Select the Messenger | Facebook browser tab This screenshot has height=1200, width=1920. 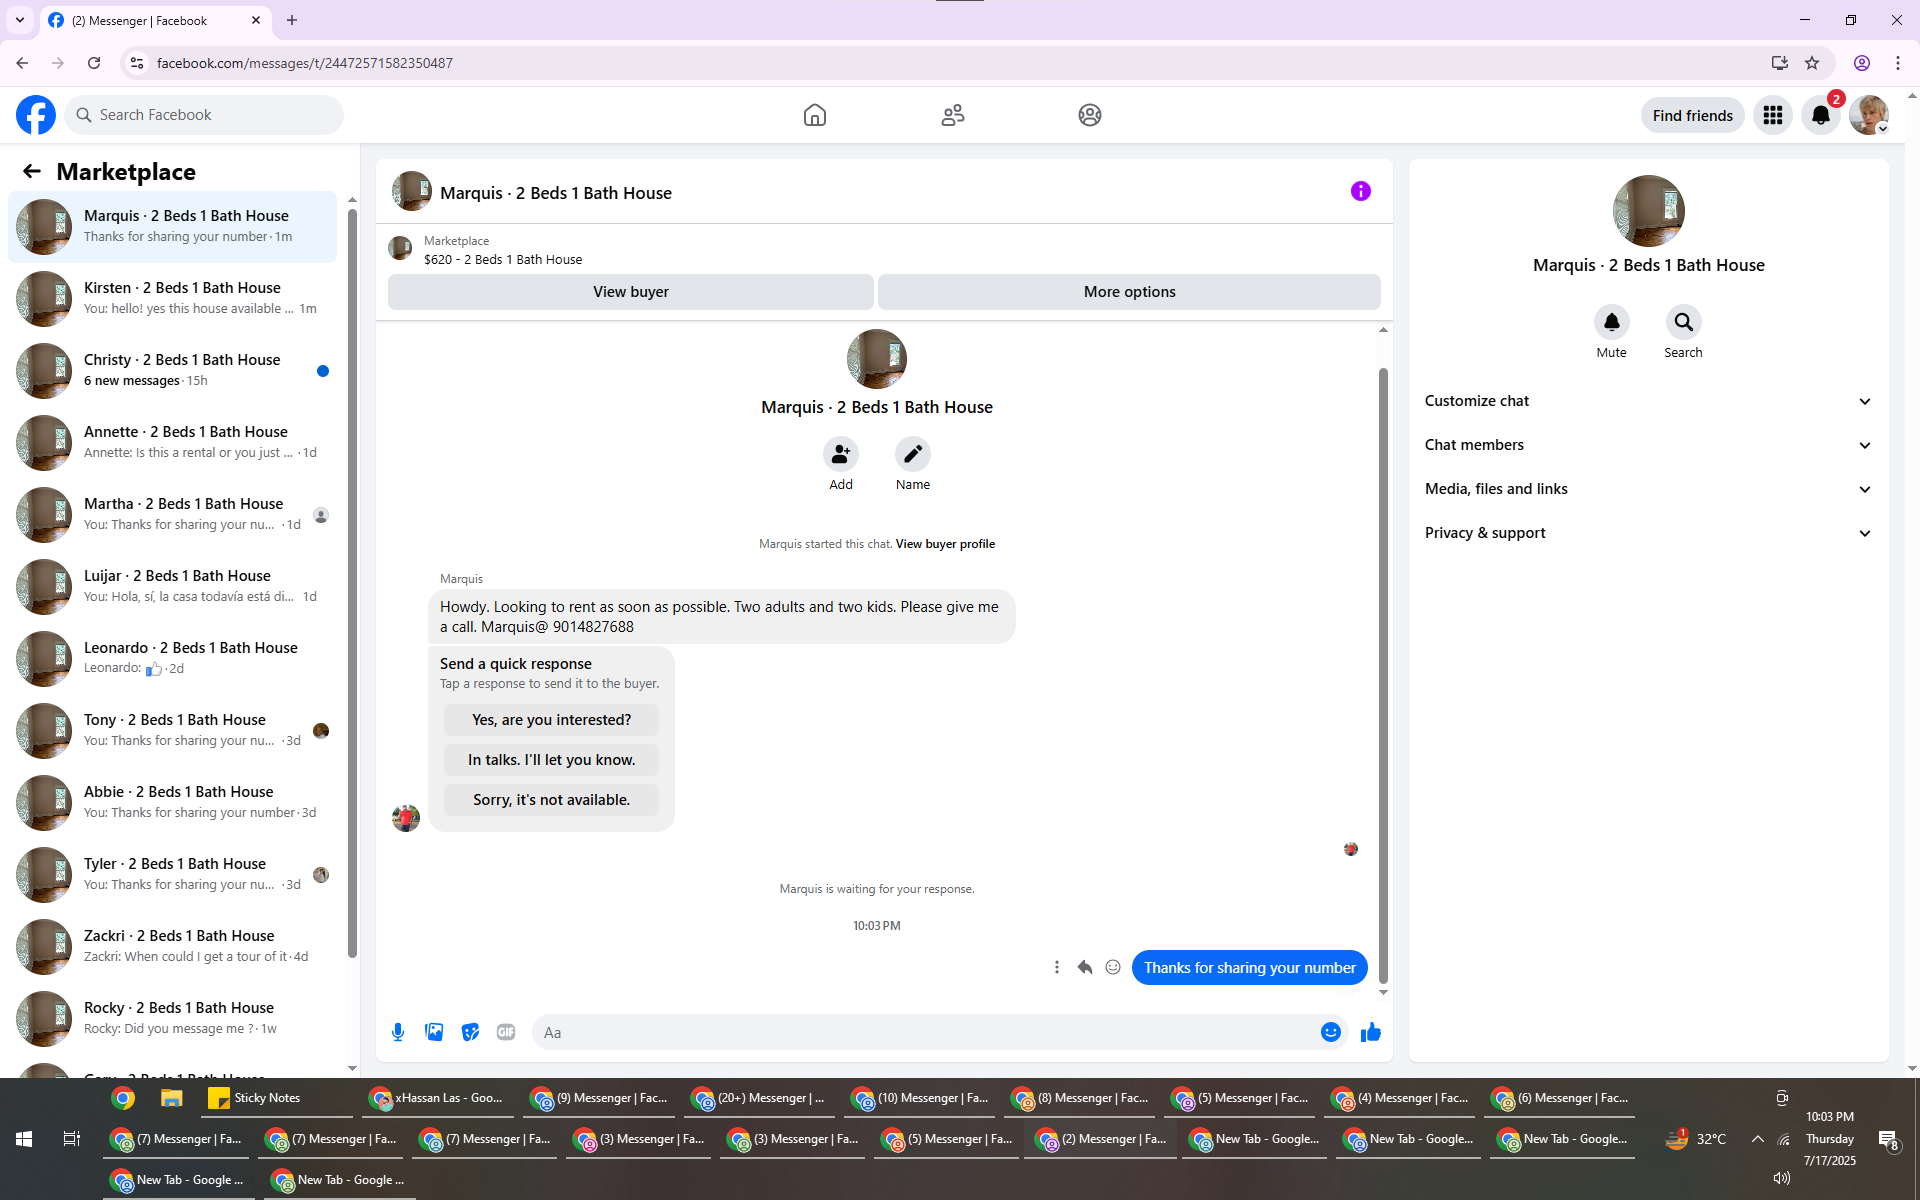(155, 21)
